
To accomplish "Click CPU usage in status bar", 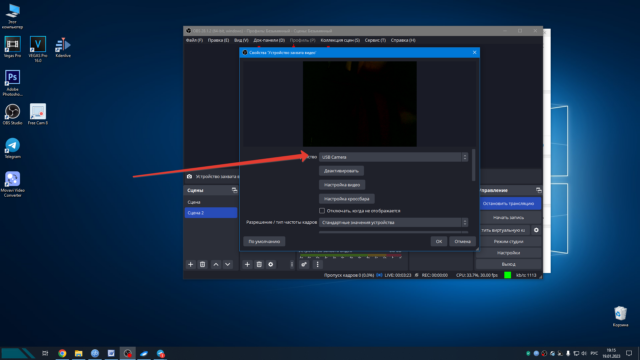I will click(x=477, y=276).
